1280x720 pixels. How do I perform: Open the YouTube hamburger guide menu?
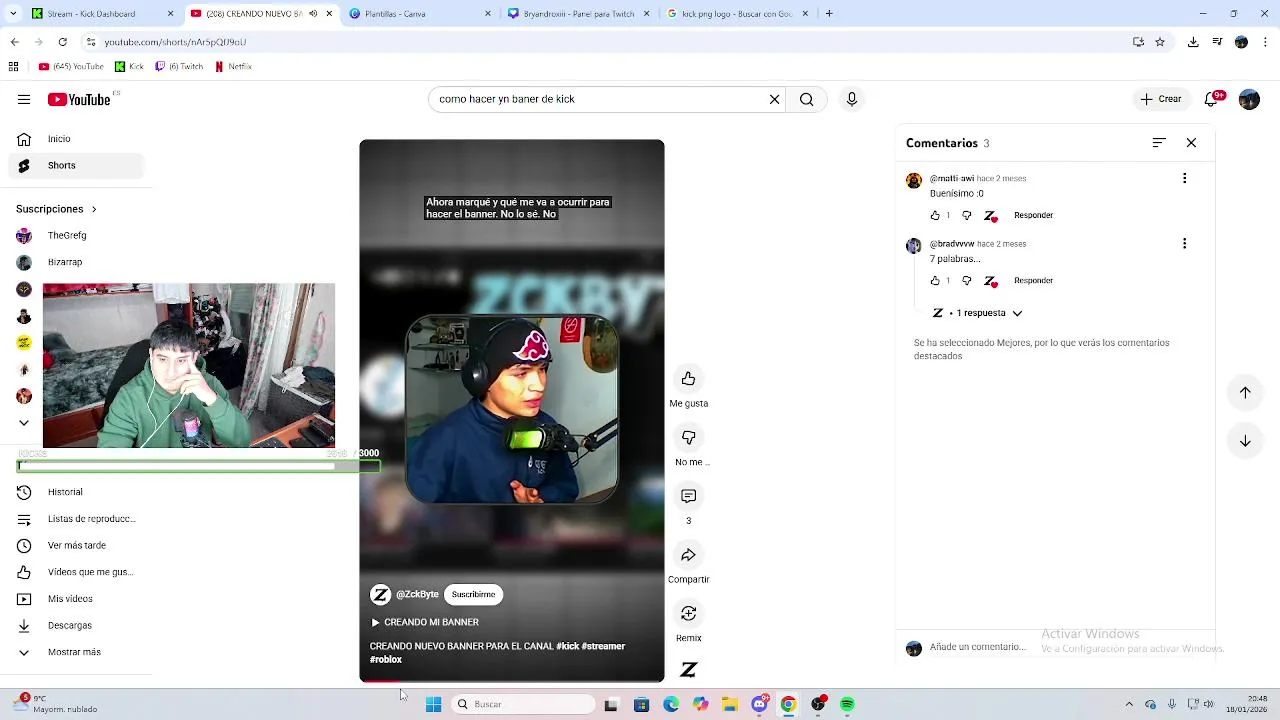24,99
